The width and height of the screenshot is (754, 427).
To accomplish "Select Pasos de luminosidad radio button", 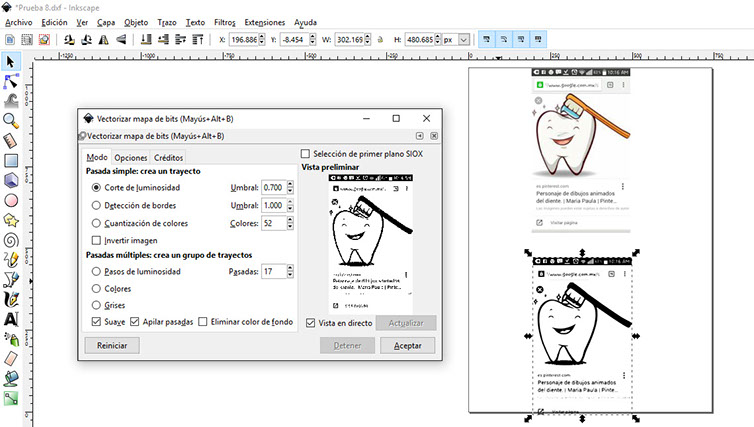I will click(x=96, y=272).
